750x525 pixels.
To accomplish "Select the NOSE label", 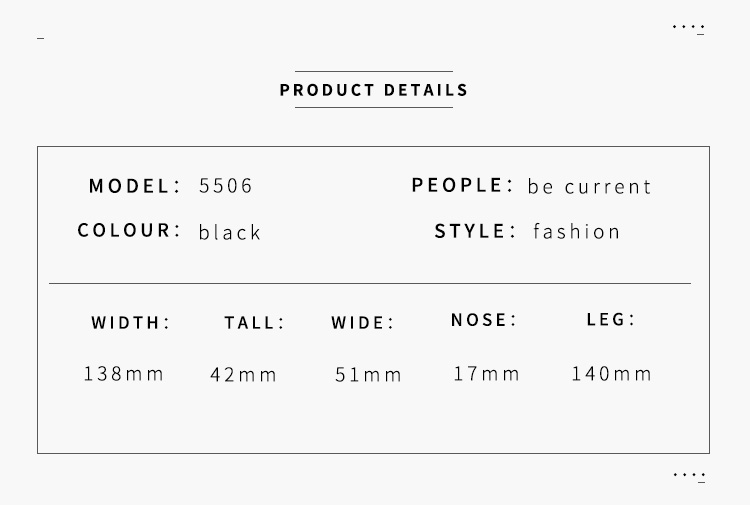I will point(484,320).
